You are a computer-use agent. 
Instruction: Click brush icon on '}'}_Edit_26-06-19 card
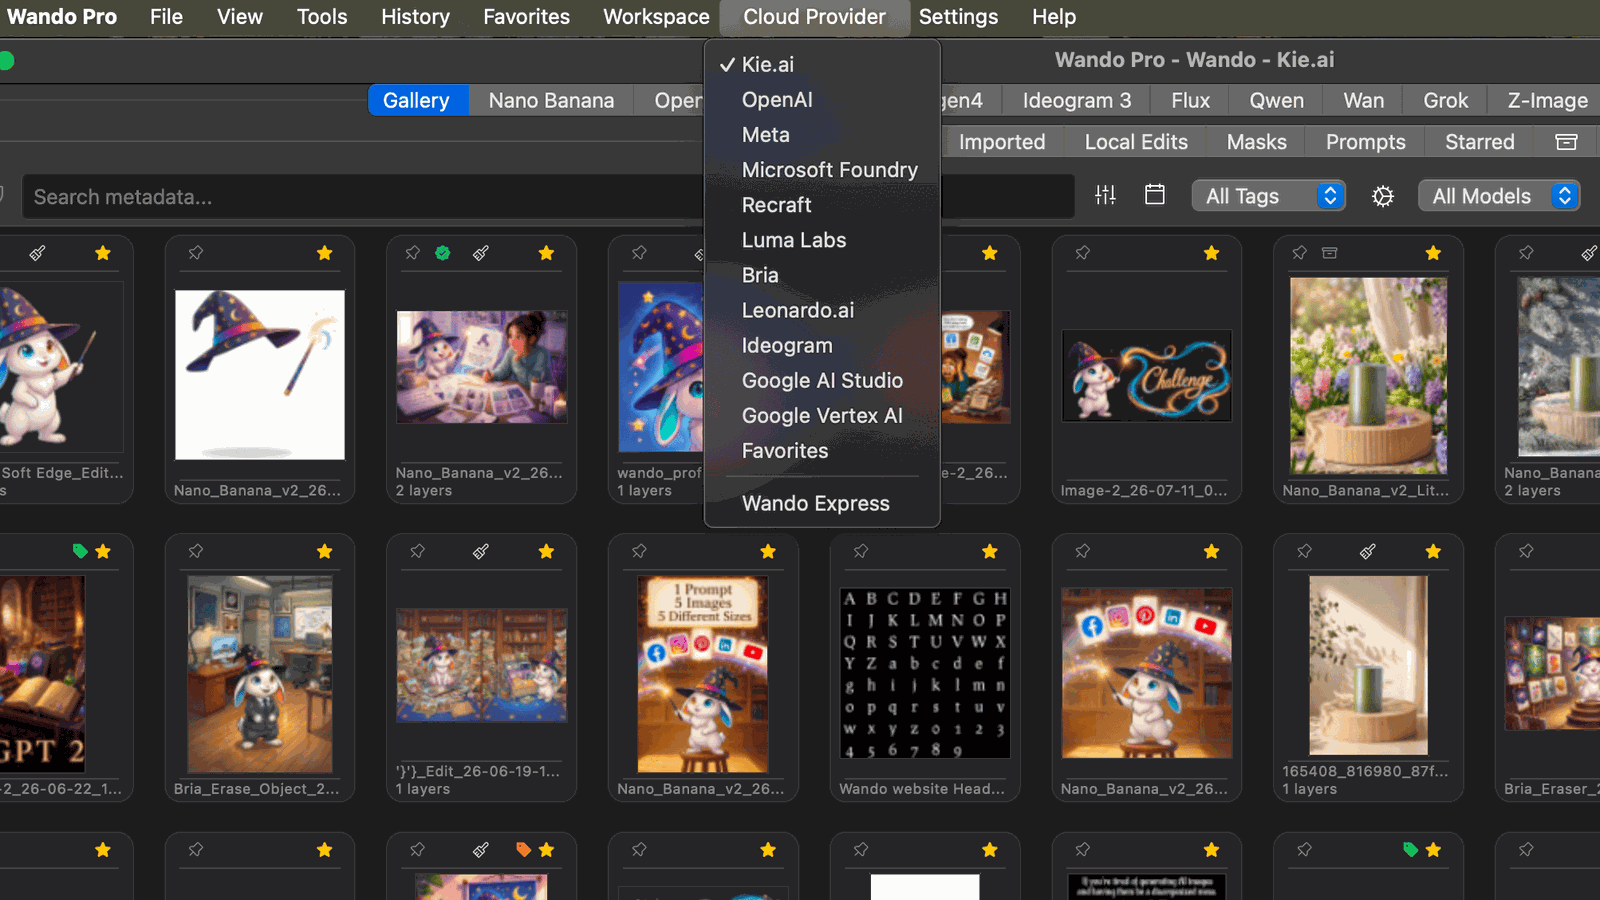click(481, 551)
